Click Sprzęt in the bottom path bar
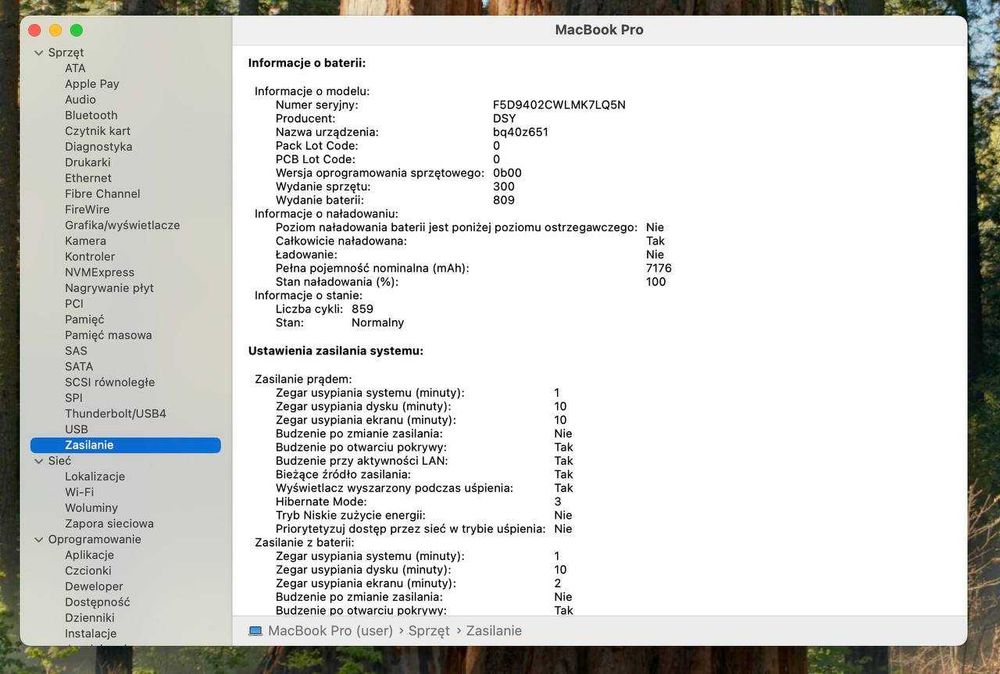 click(429, 631)
